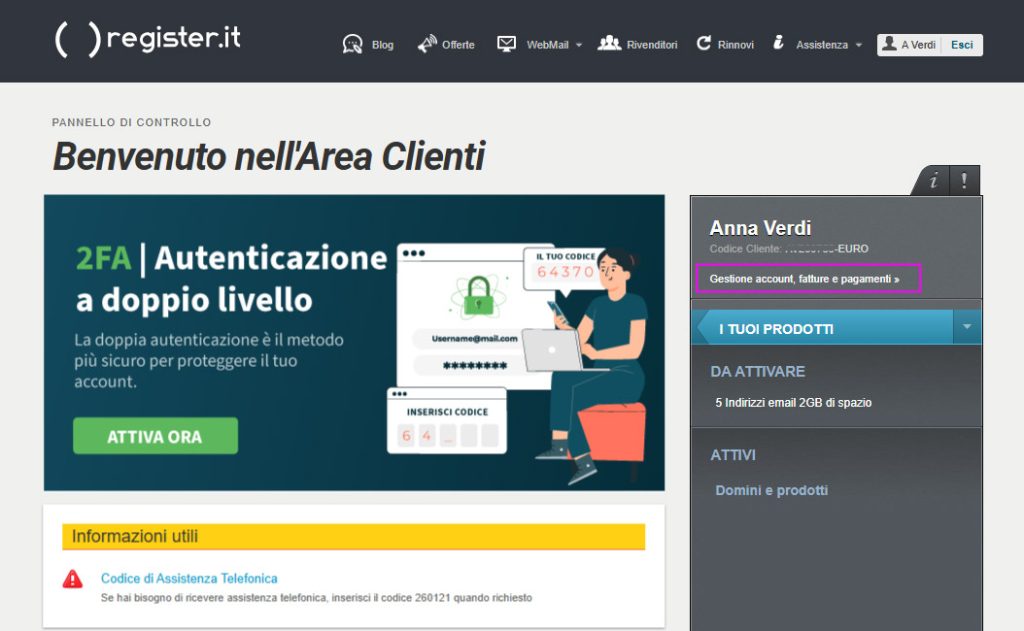Screen dimensions: 1024x631
Task: Click the register.it logo
Action: tap(147, 39)
